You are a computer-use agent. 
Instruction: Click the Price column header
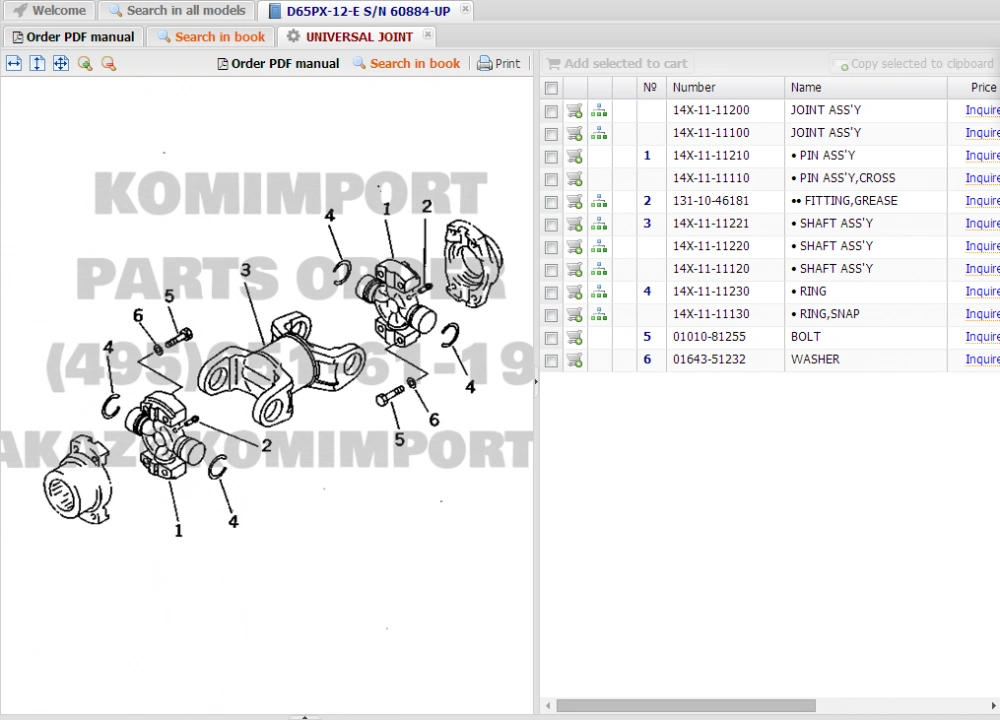point(974,87)
